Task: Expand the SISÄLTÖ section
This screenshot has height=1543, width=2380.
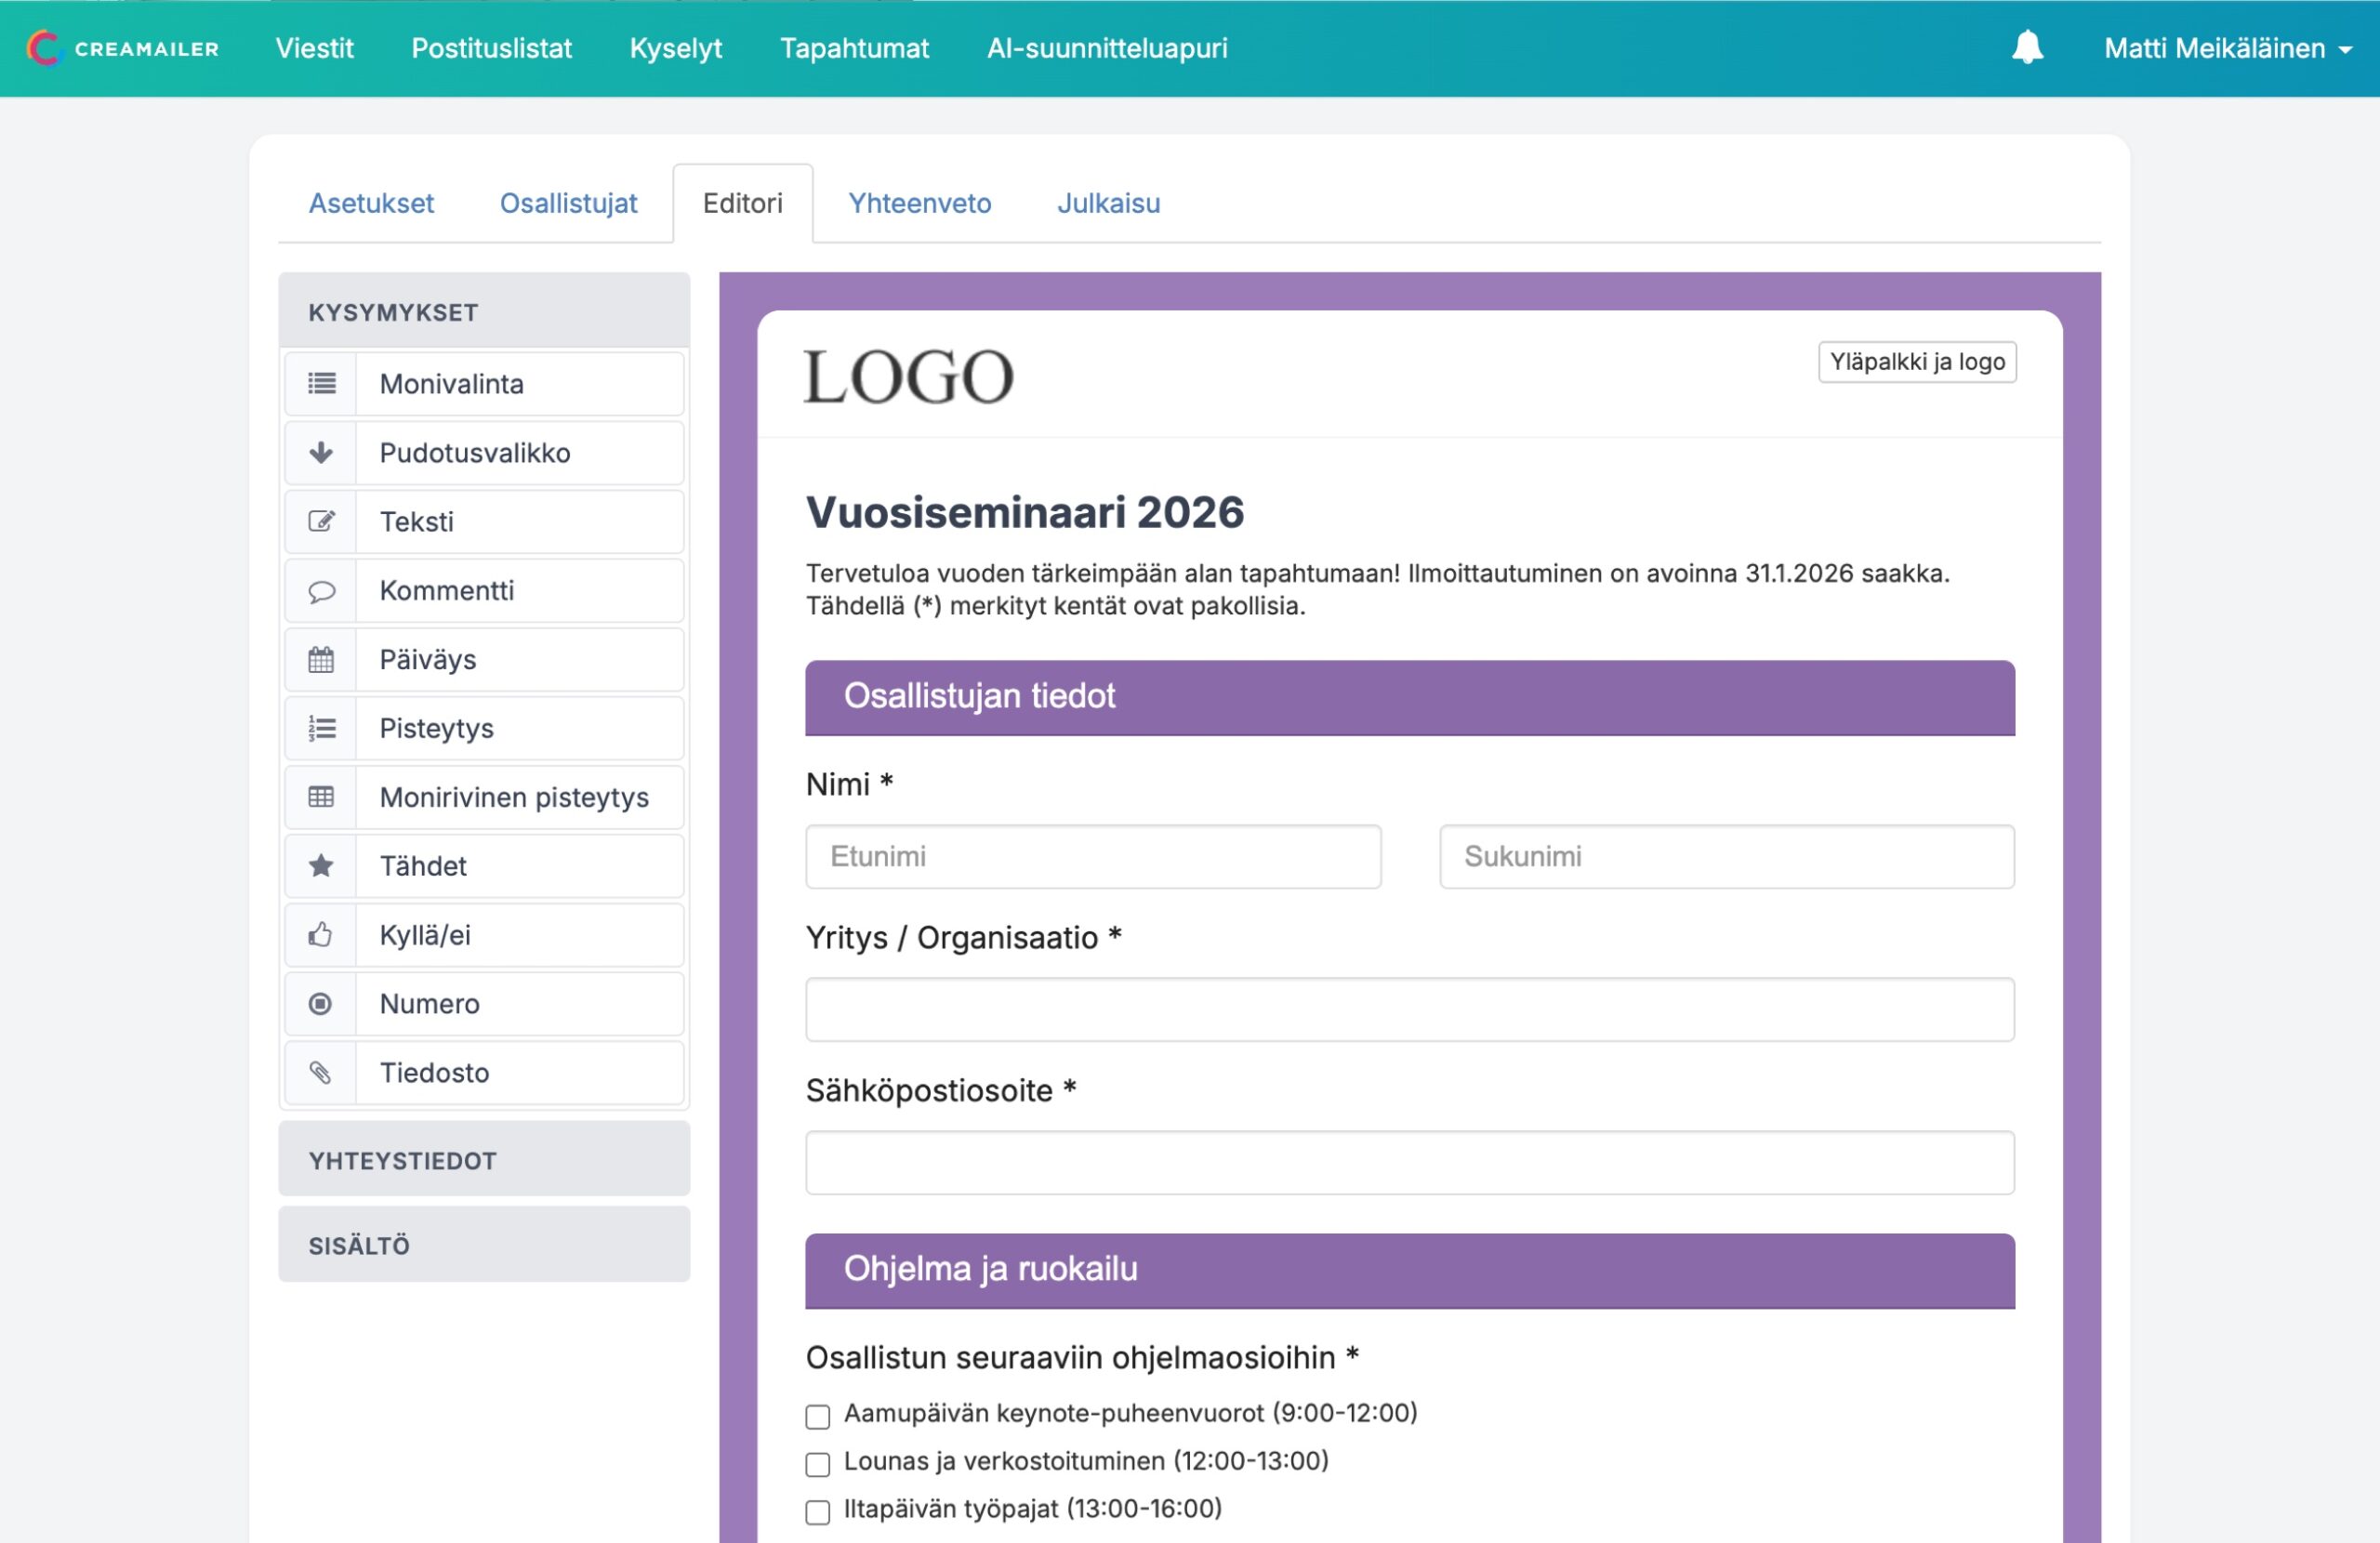Action: pos(484,1245)
